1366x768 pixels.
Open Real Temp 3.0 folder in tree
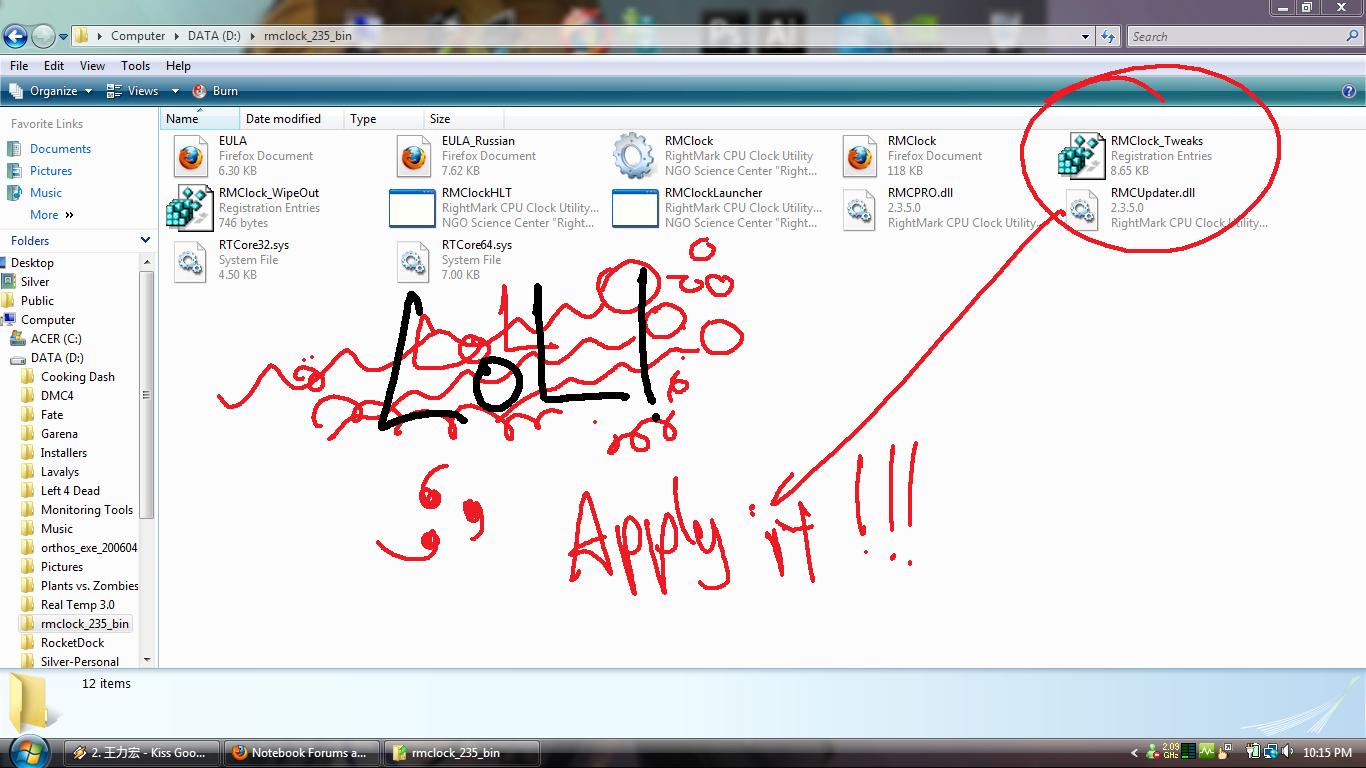pos(78,605)
